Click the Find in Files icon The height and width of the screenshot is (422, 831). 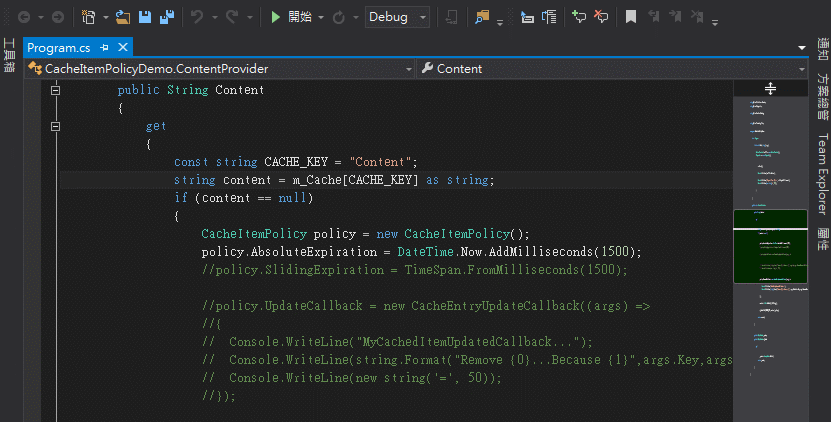(x=482, y=17)
